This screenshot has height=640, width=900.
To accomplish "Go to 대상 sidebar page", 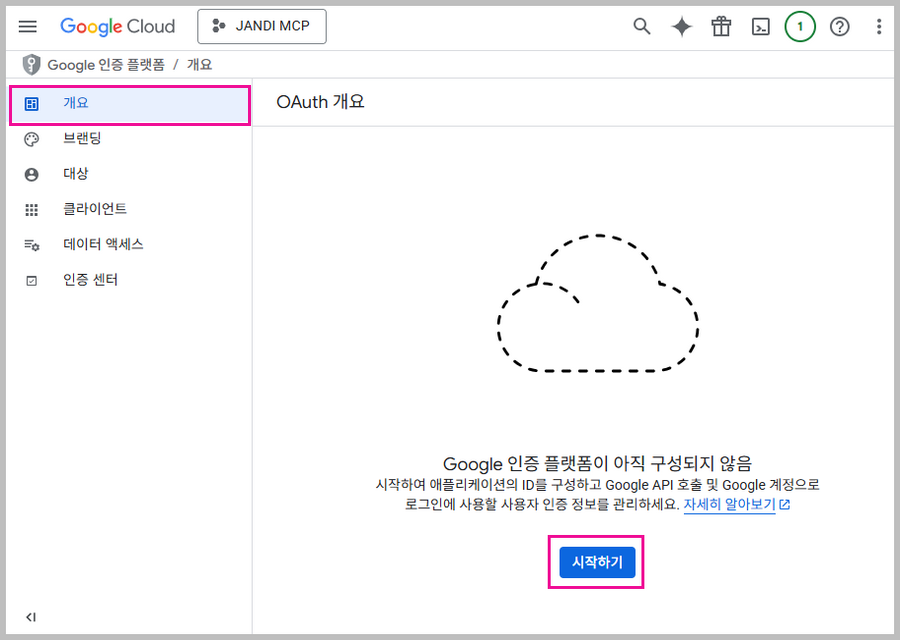I will (x=76, y=174).
